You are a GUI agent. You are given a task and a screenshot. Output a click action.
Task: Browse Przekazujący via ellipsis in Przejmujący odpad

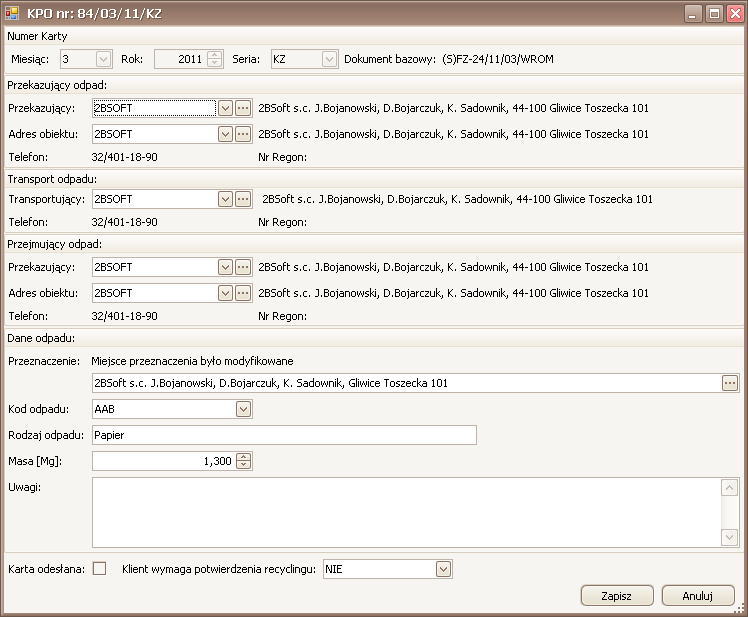243,267
